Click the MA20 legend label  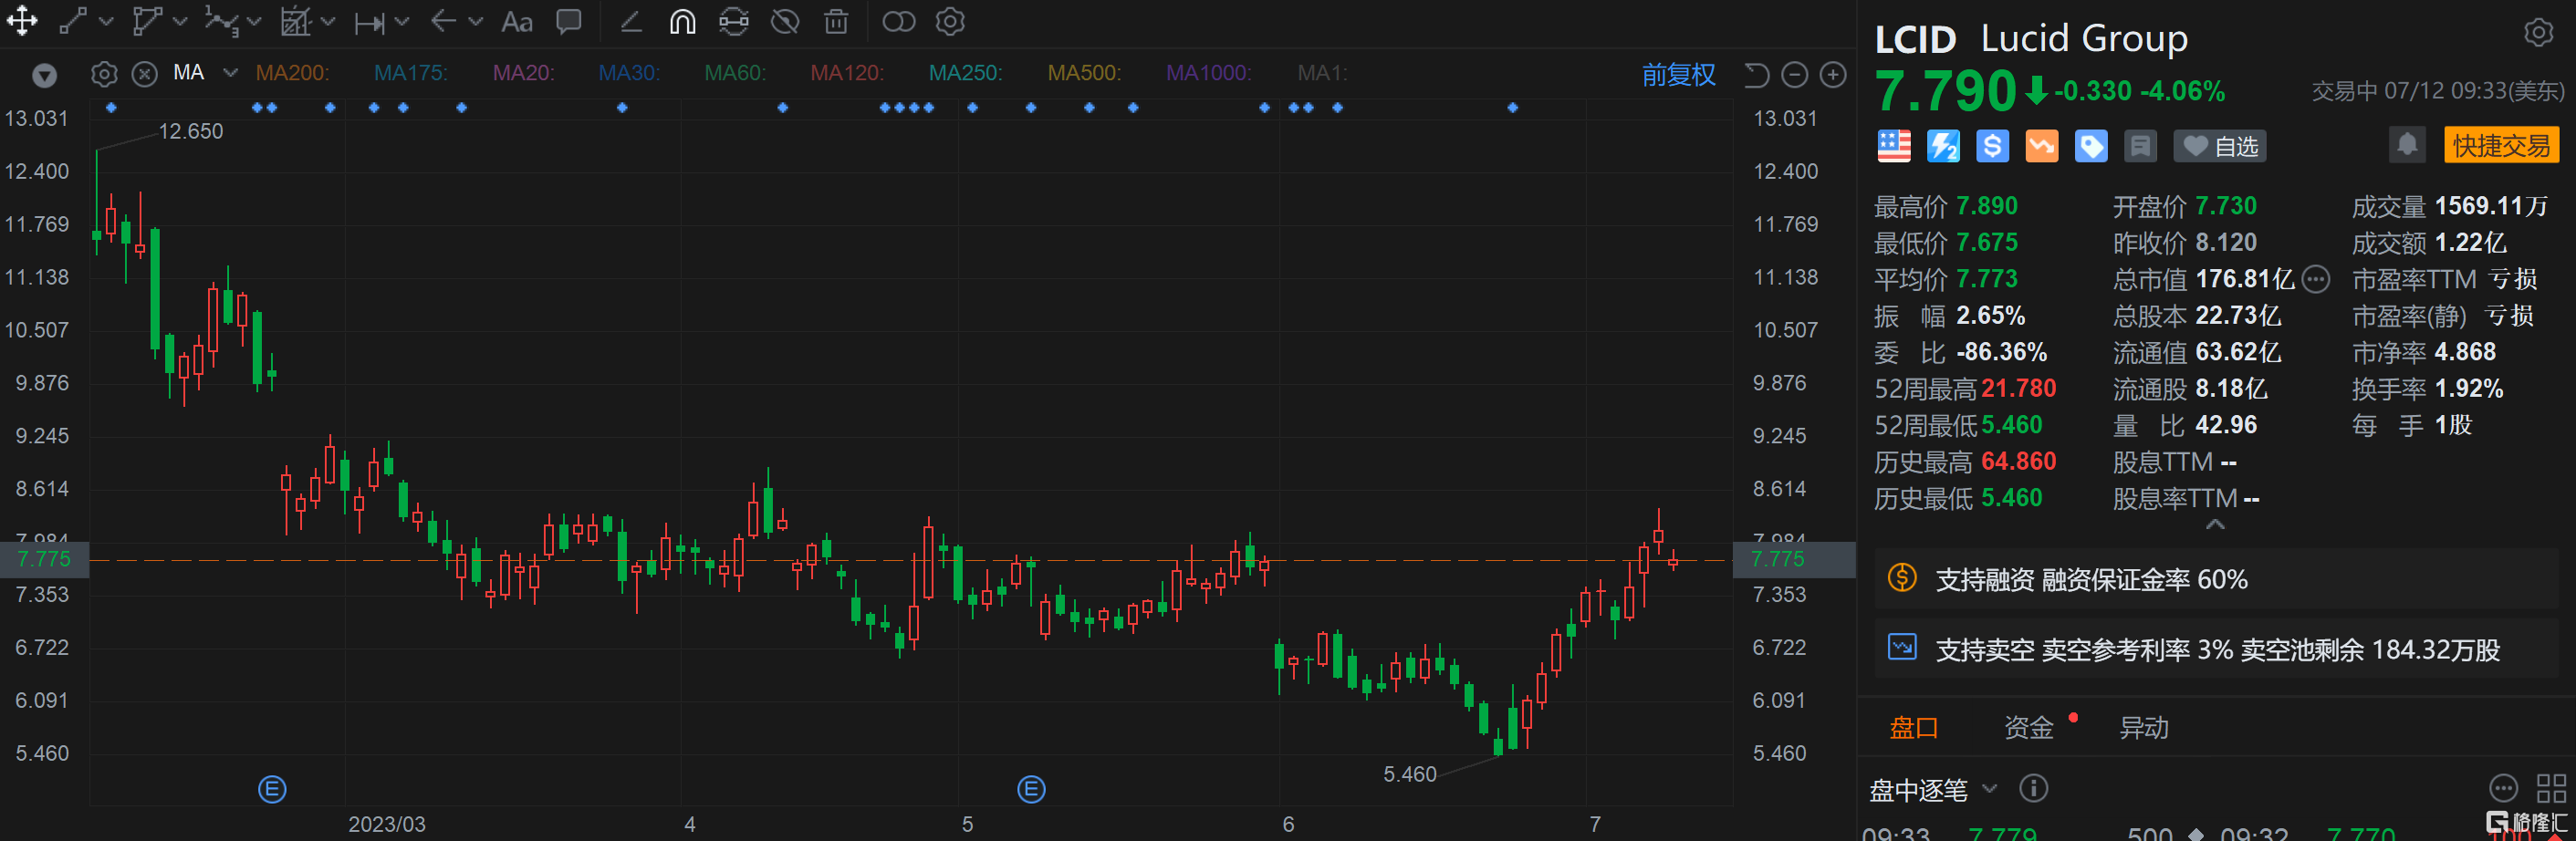[x=523, y=73]
